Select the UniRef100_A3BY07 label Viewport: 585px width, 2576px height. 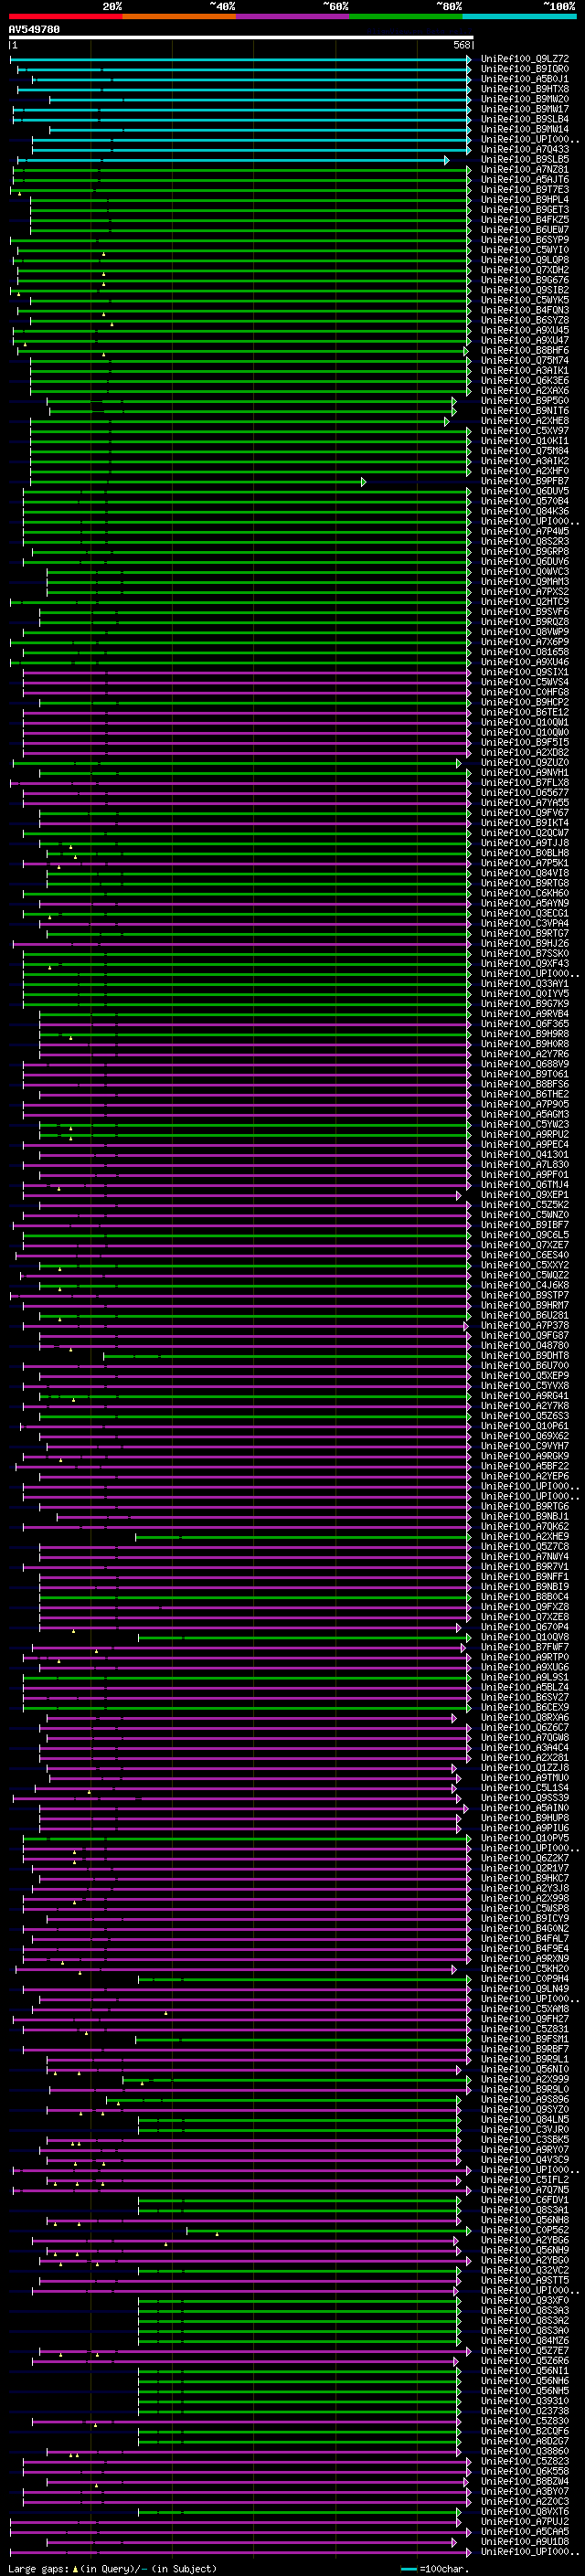point(525,2491)
